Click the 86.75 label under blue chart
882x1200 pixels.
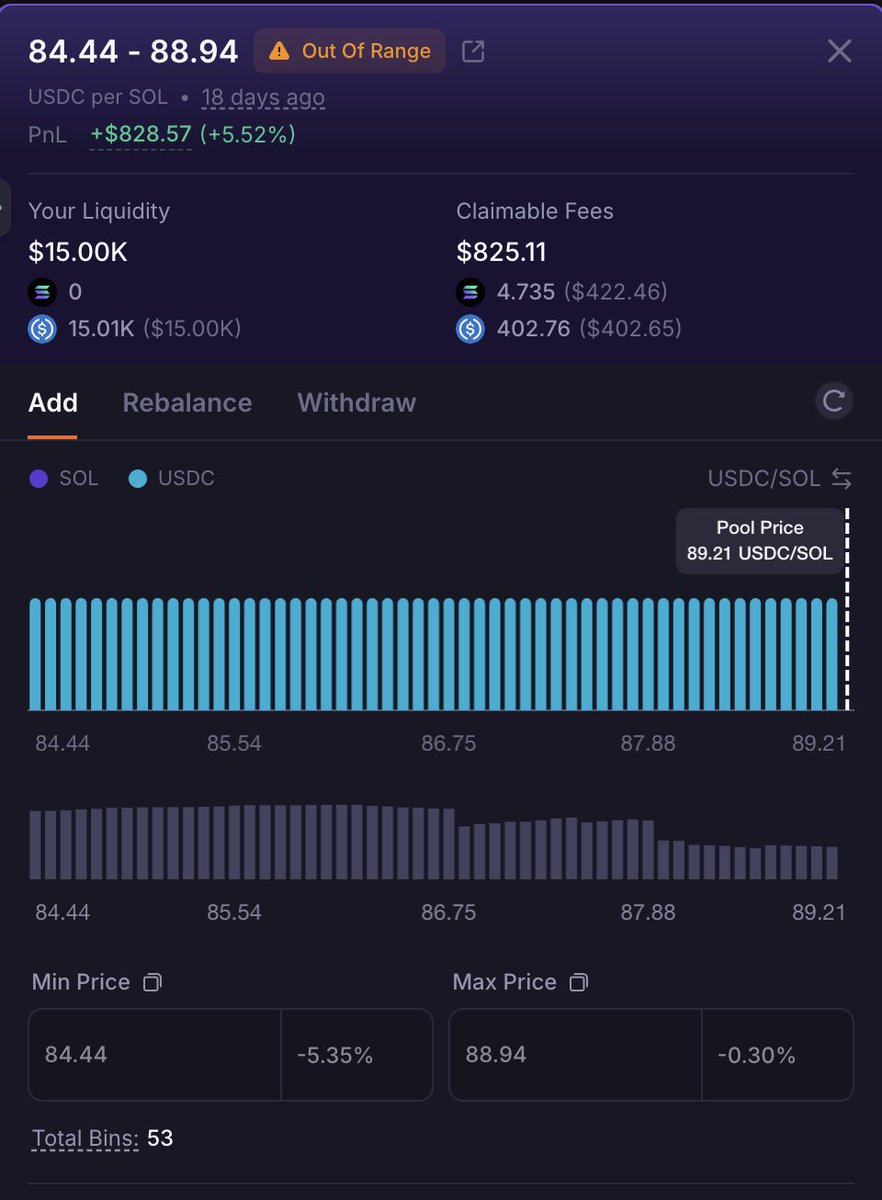pos(448,743)
